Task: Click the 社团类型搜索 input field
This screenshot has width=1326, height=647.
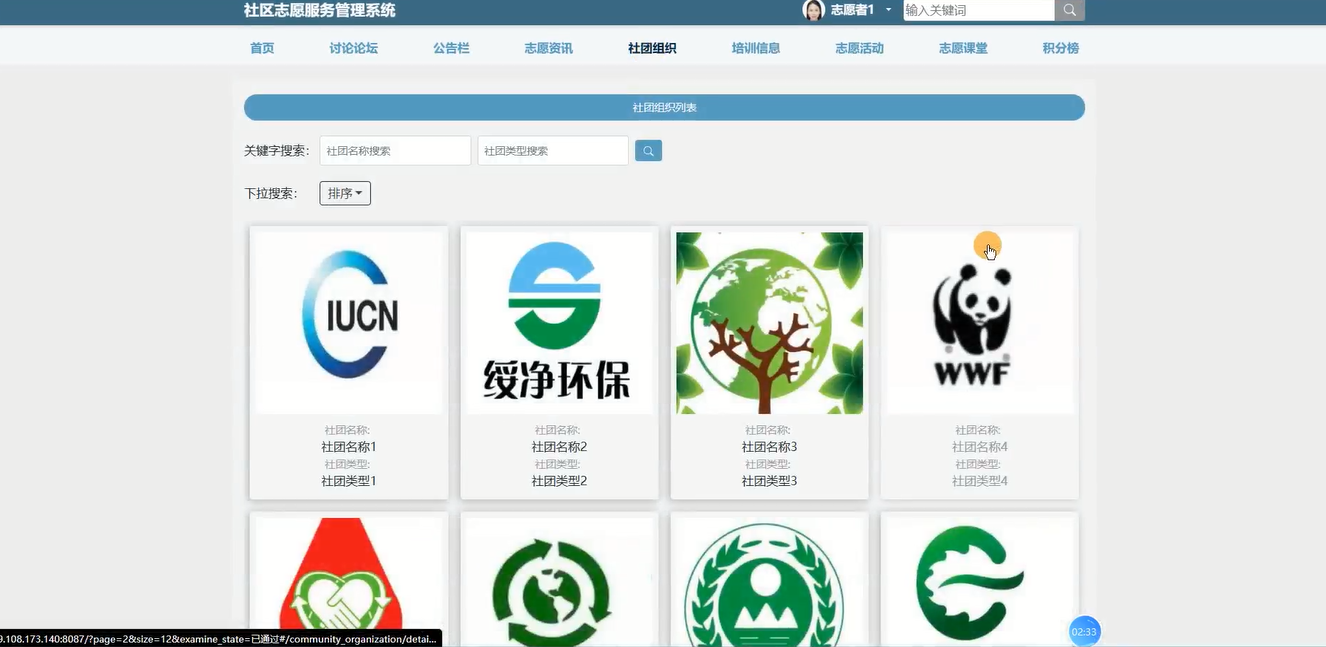Action: point(553,151)
